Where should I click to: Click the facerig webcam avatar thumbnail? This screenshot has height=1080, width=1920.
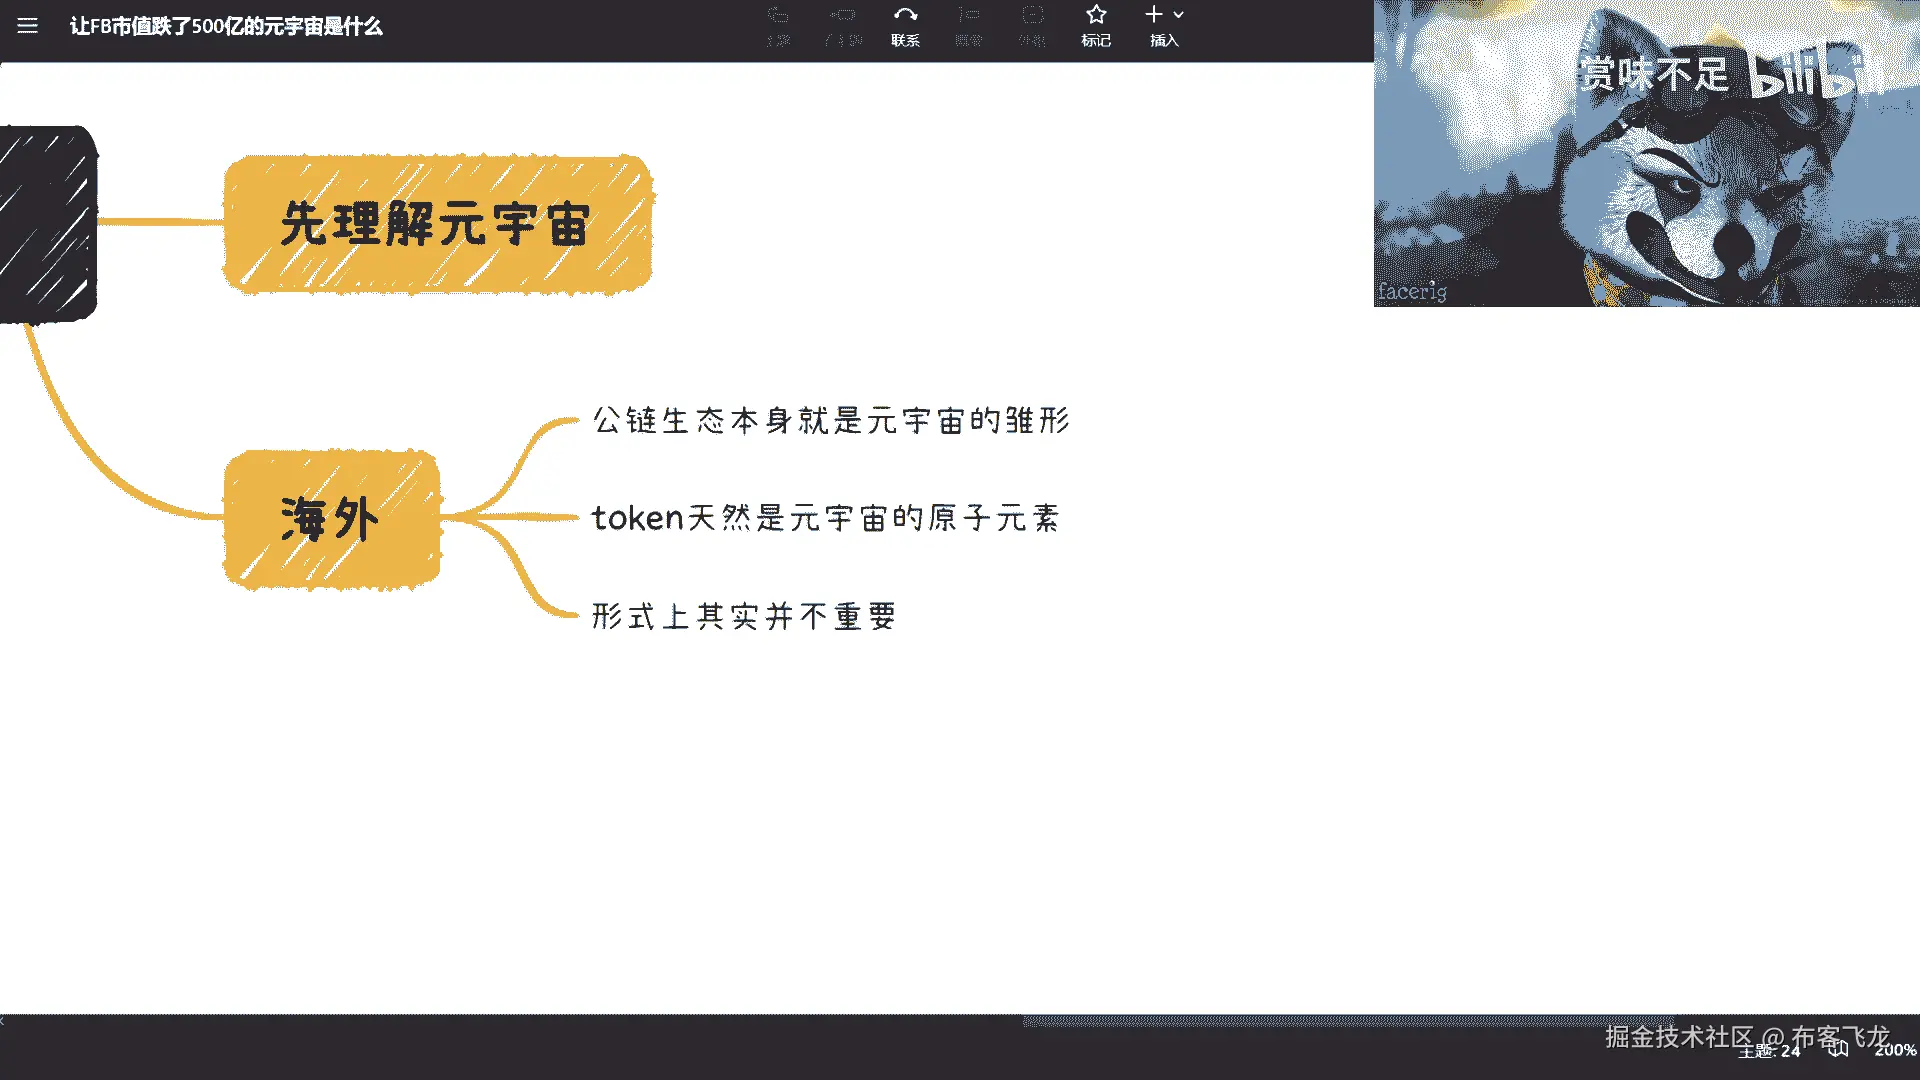(1646, 153)
